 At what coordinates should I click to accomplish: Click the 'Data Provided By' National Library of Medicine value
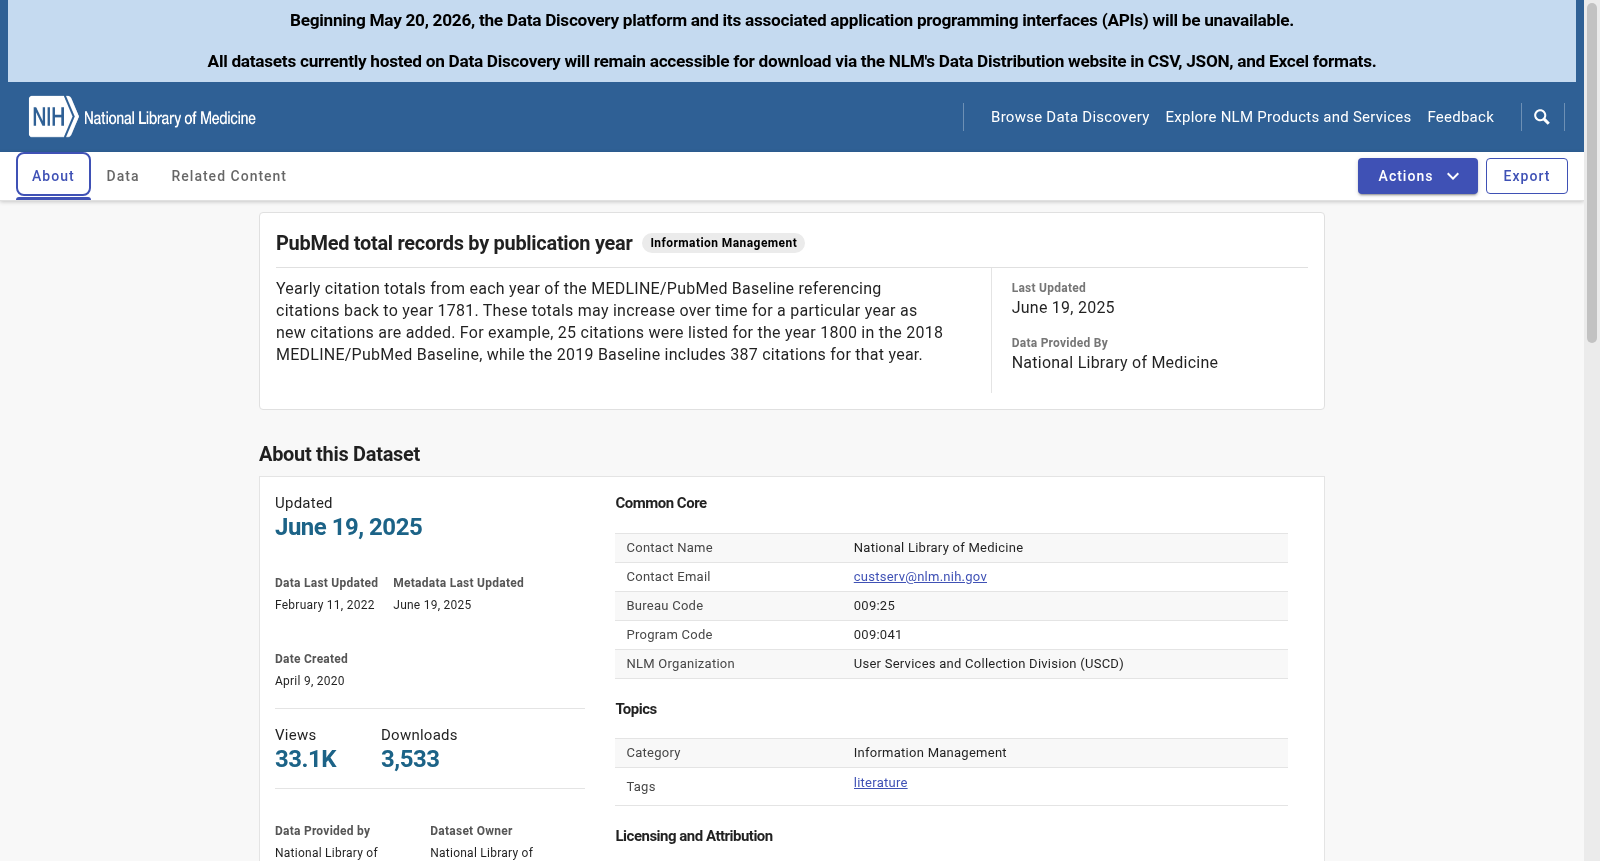click(1115, 363)
